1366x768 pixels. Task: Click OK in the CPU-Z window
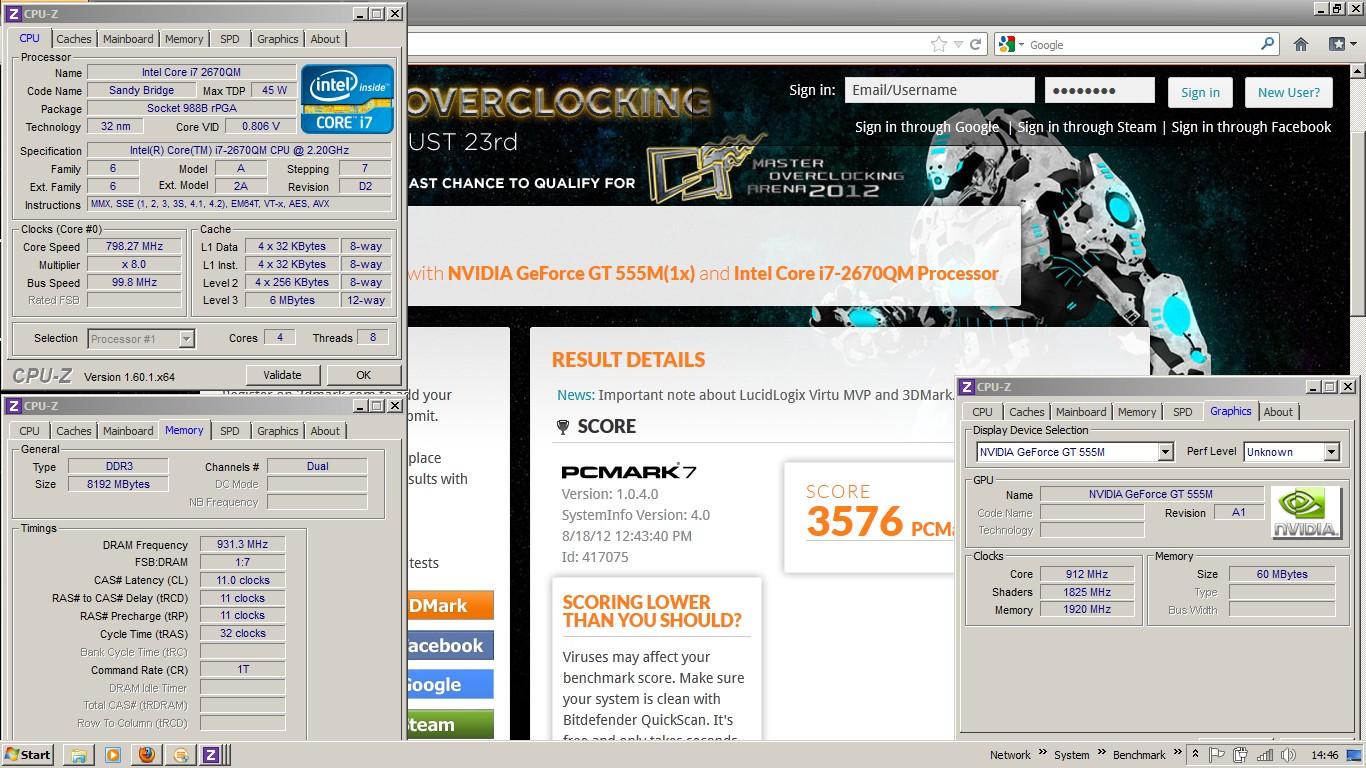(x=363, y=375)
